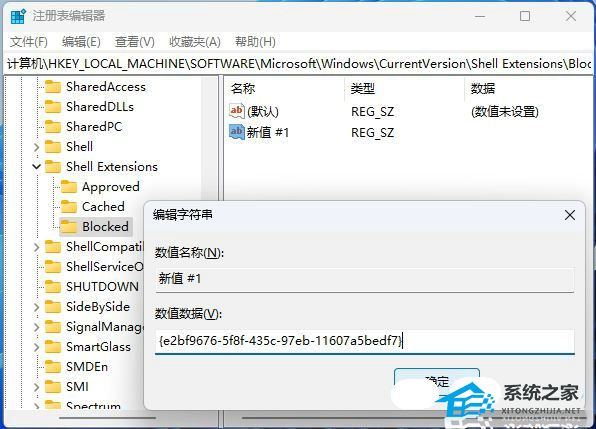The height and width of the screenshot is (429, 596).
Task: Click the registry path address bar
Action: 298,64
